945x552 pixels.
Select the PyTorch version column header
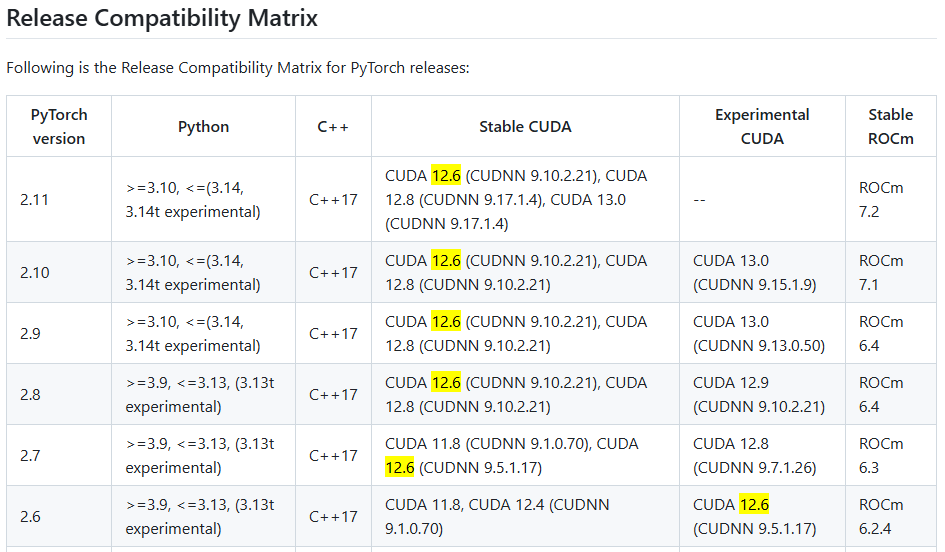(x=59, y=127)
